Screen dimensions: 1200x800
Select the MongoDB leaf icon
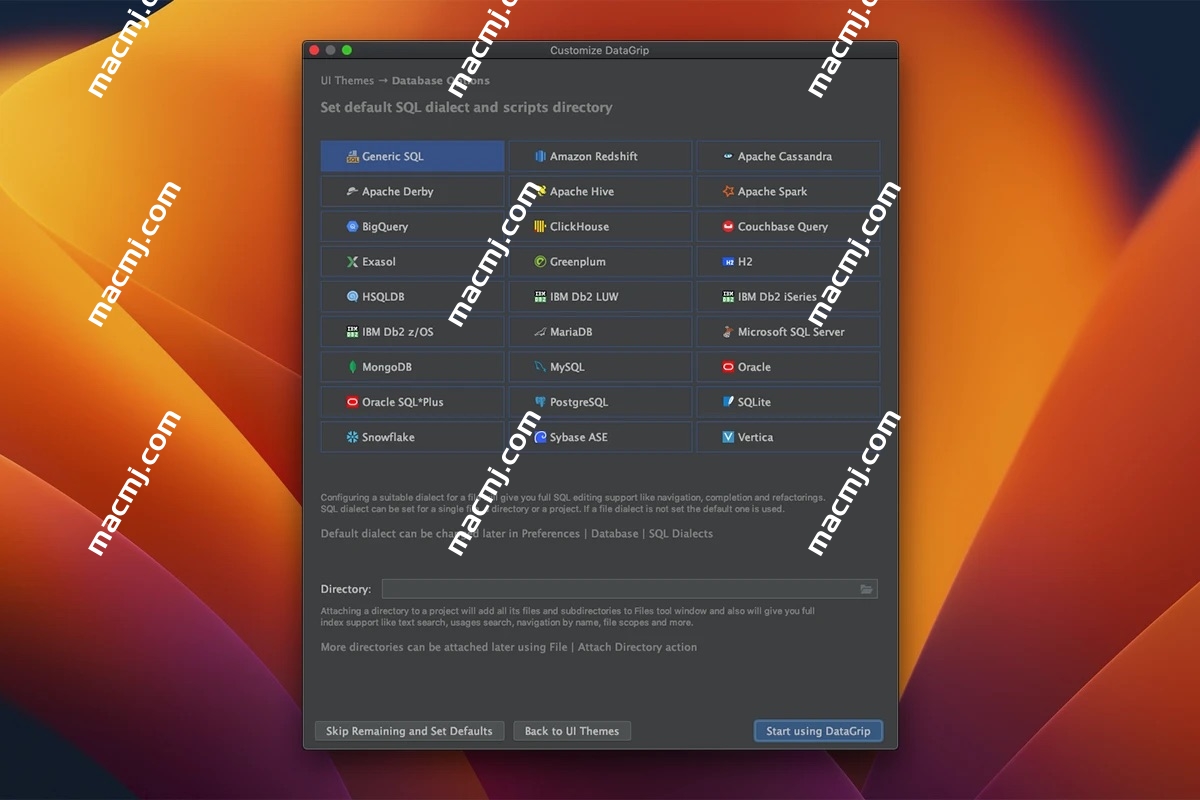[x=351, y=366]
